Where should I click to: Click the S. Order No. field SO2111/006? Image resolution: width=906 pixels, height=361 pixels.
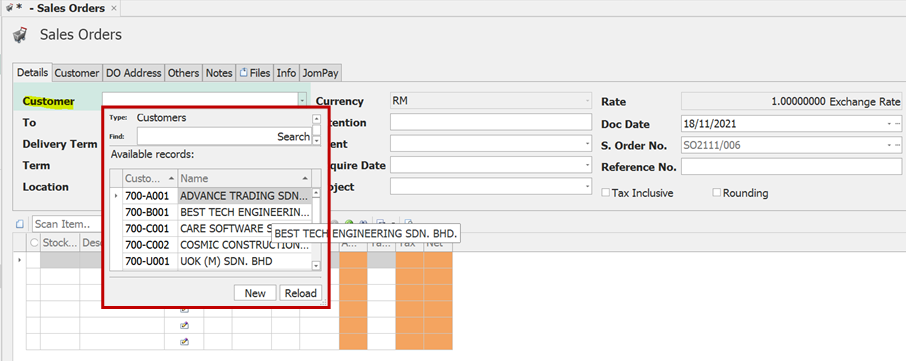tap(791, 145)
